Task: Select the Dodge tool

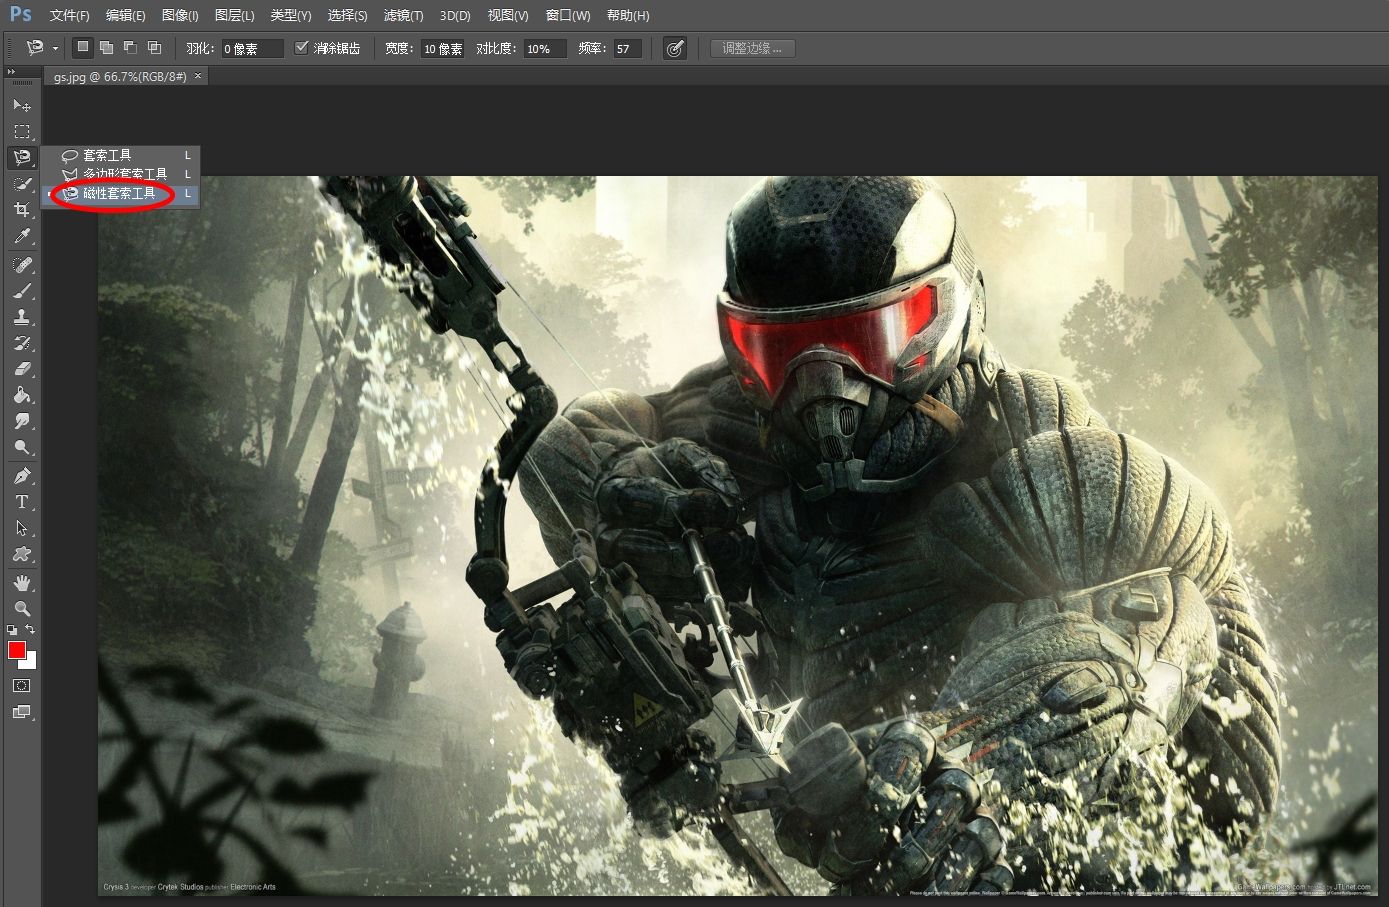Action: 21,447
